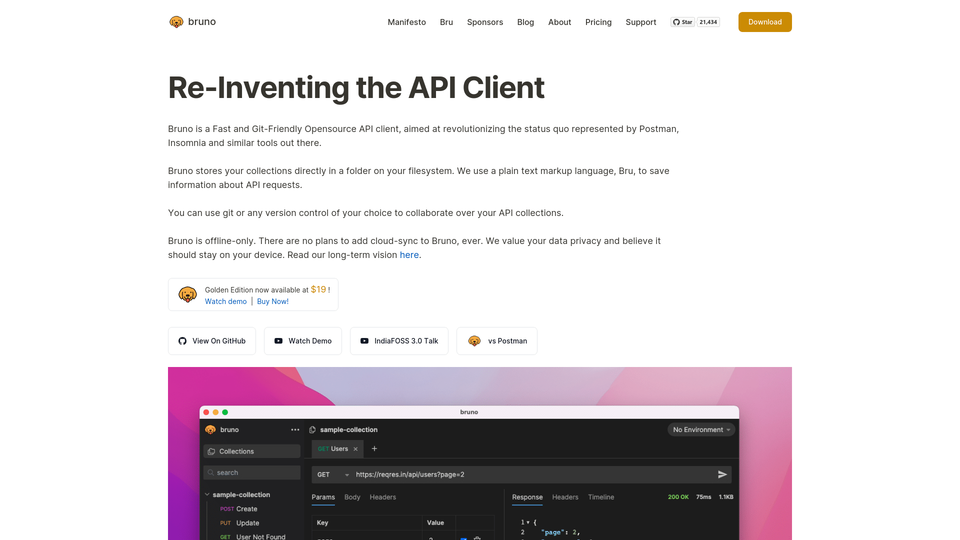Image resolution: width=960 pixels, height=540 pixels.
Task: Click the View On GitHub button
Action: click(x=212, y=341)
